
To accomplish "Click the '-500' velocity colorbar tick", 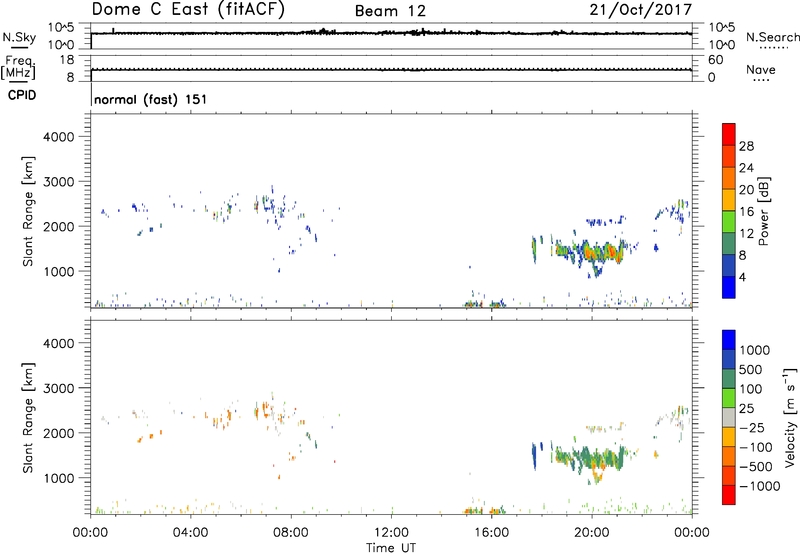I will coord(756,467).
